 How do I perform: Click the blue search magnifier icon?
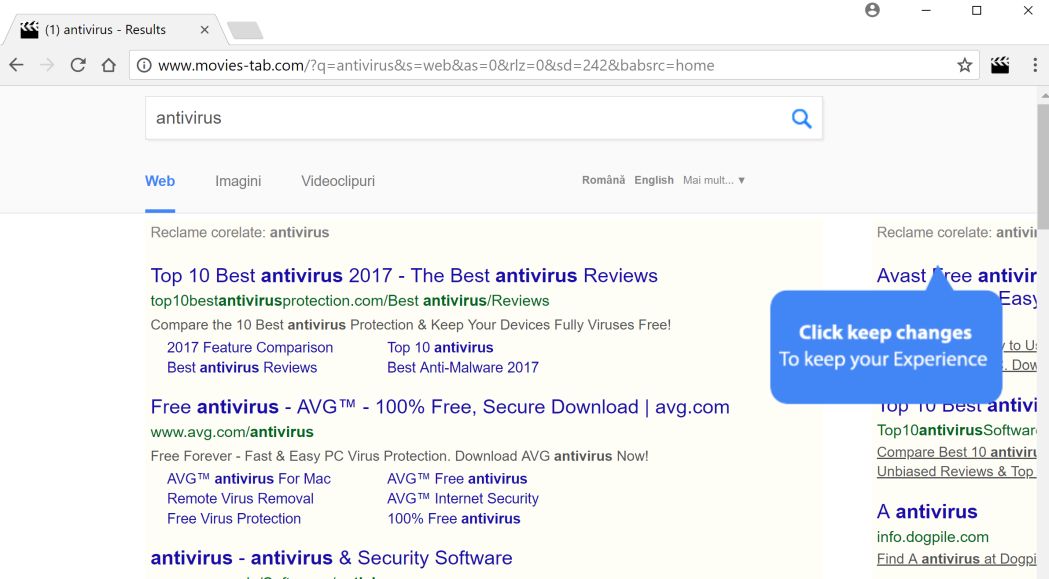[801, 118]
